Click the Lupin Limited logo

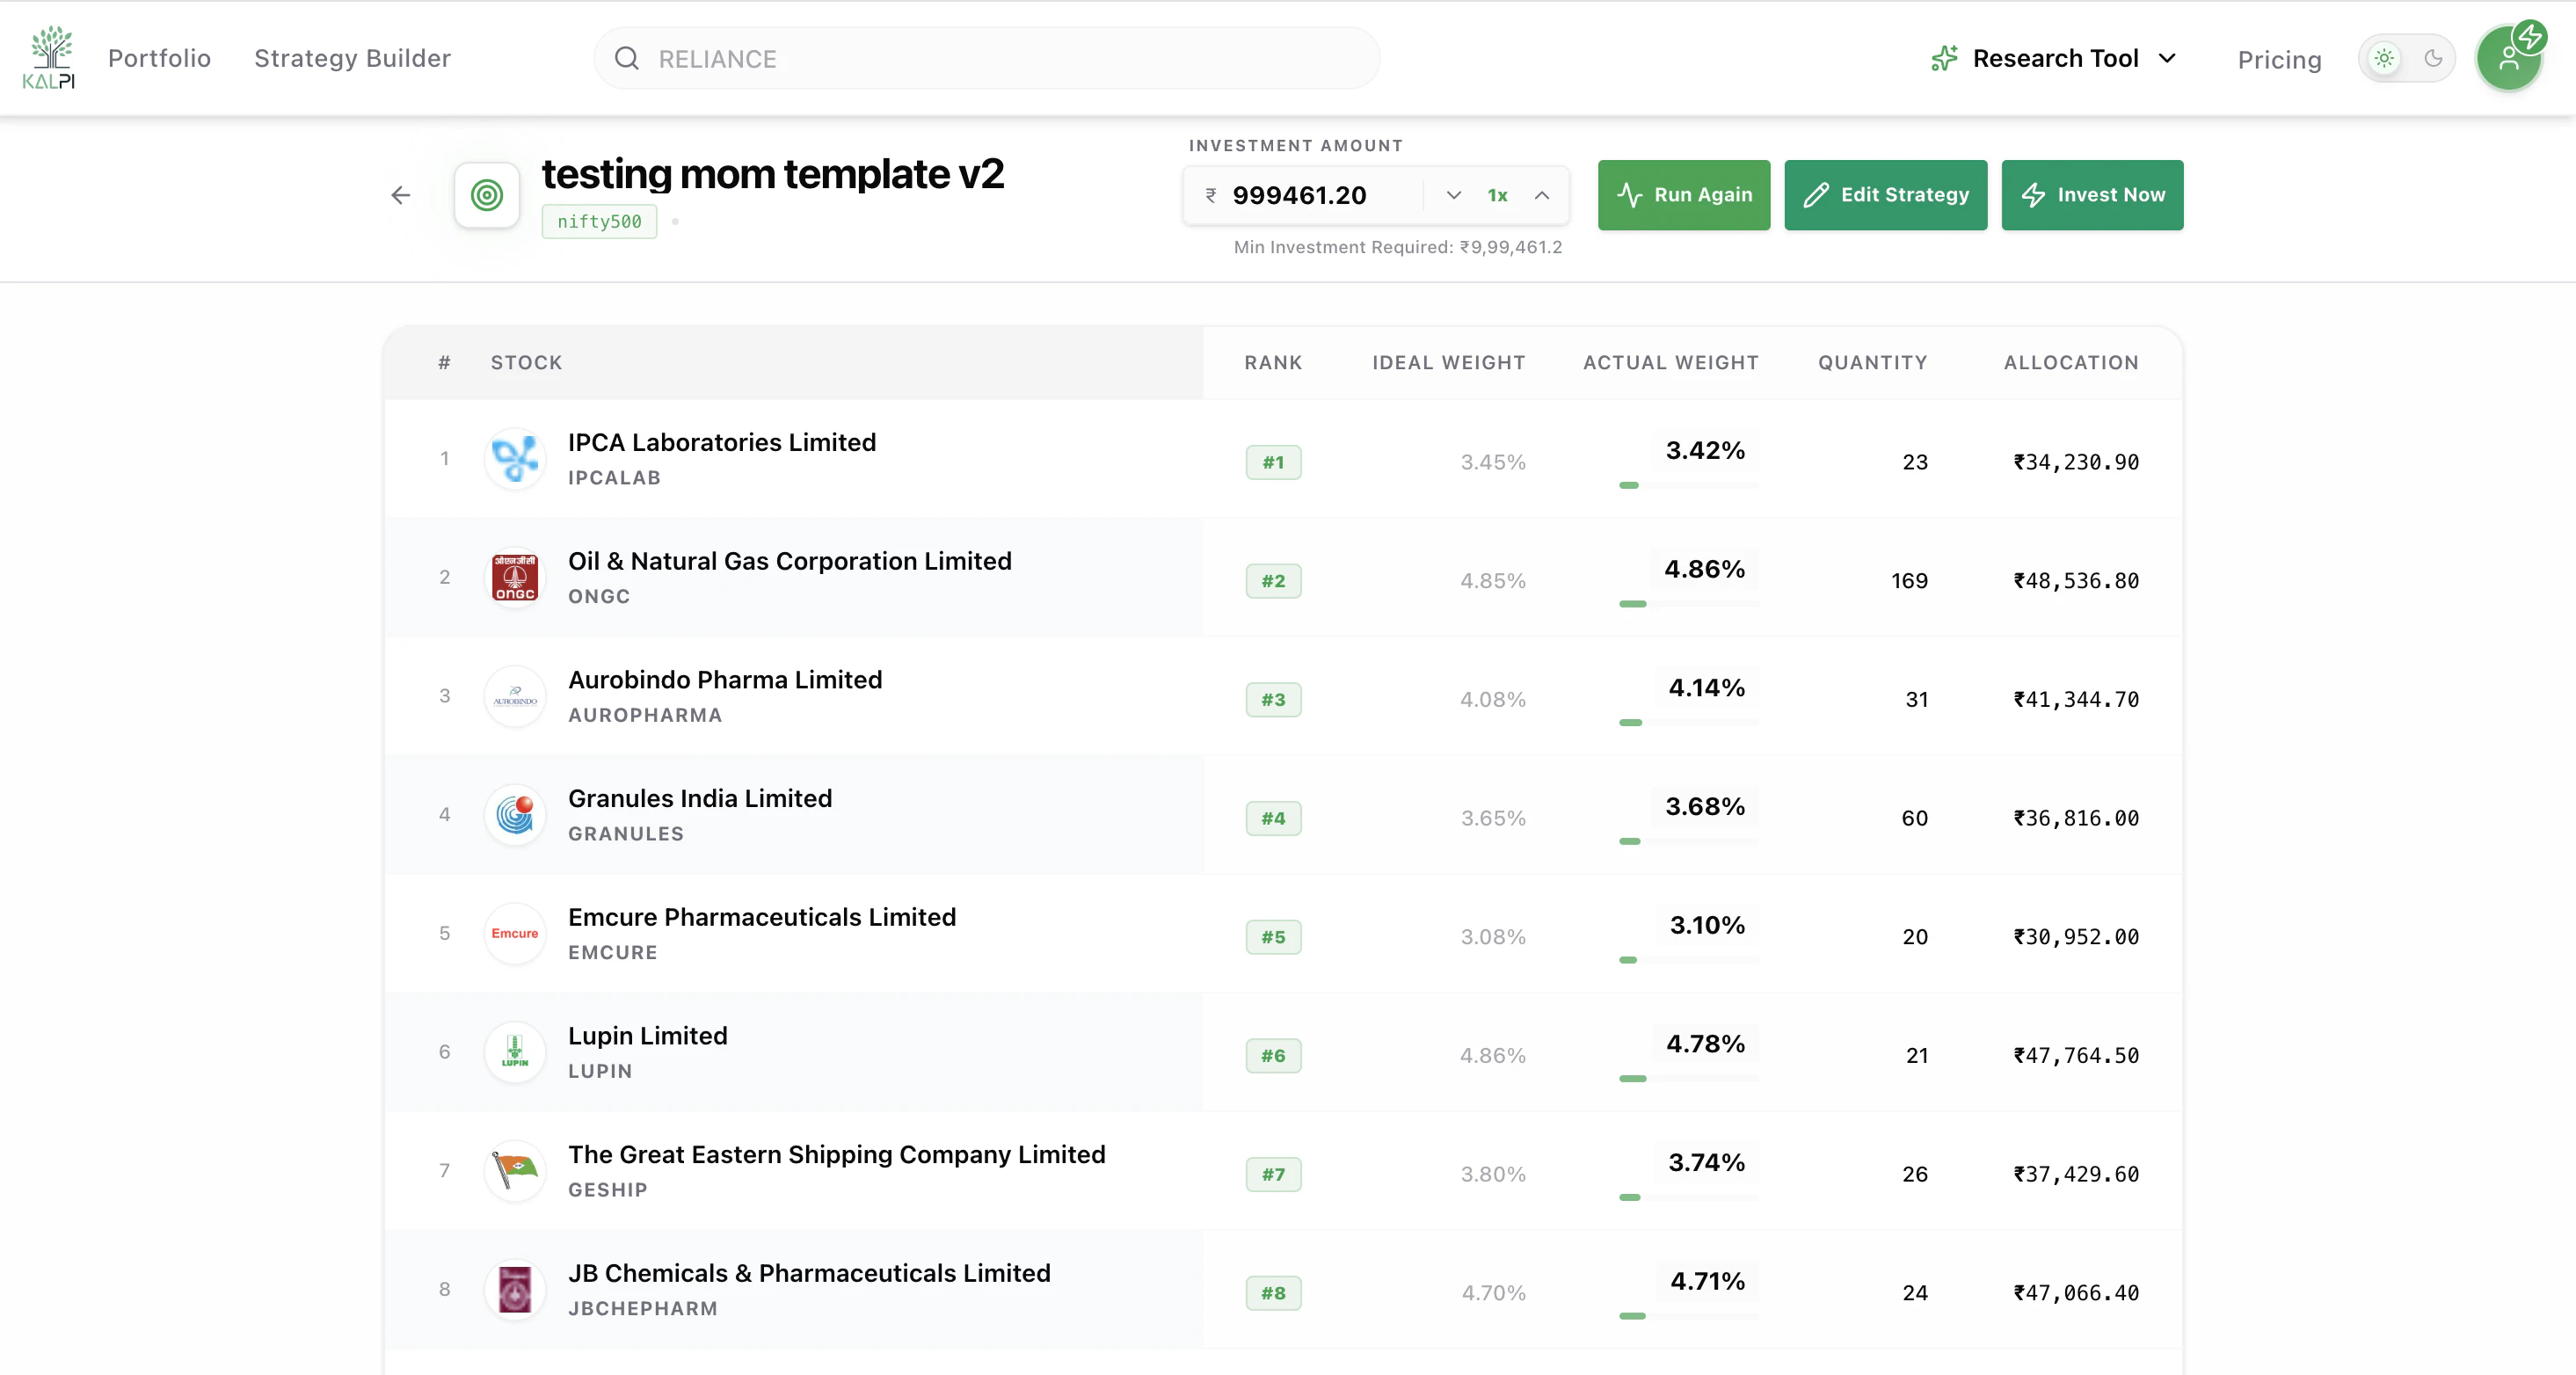coord(514,1052)
